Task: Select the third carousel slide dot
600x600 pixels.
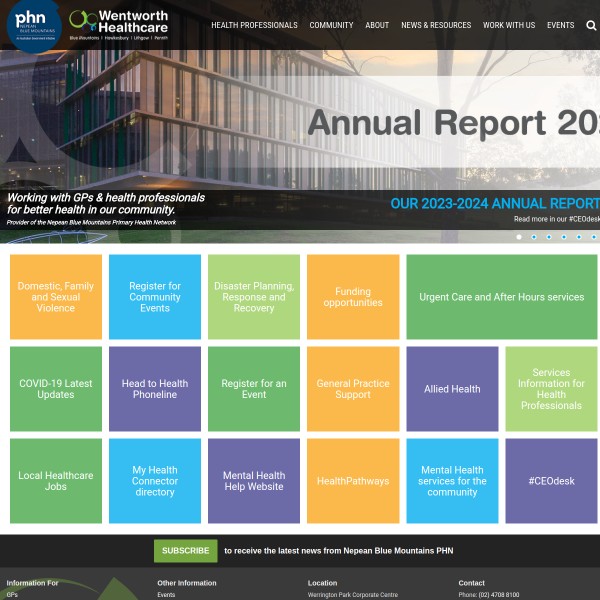Action: click(x=549, y=237)
